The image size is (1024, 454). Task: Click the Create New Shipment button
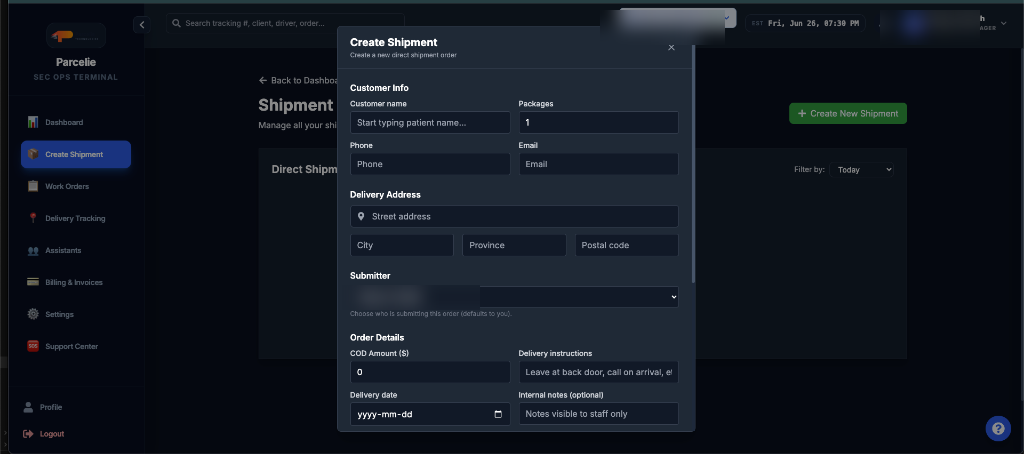[848, 114]
